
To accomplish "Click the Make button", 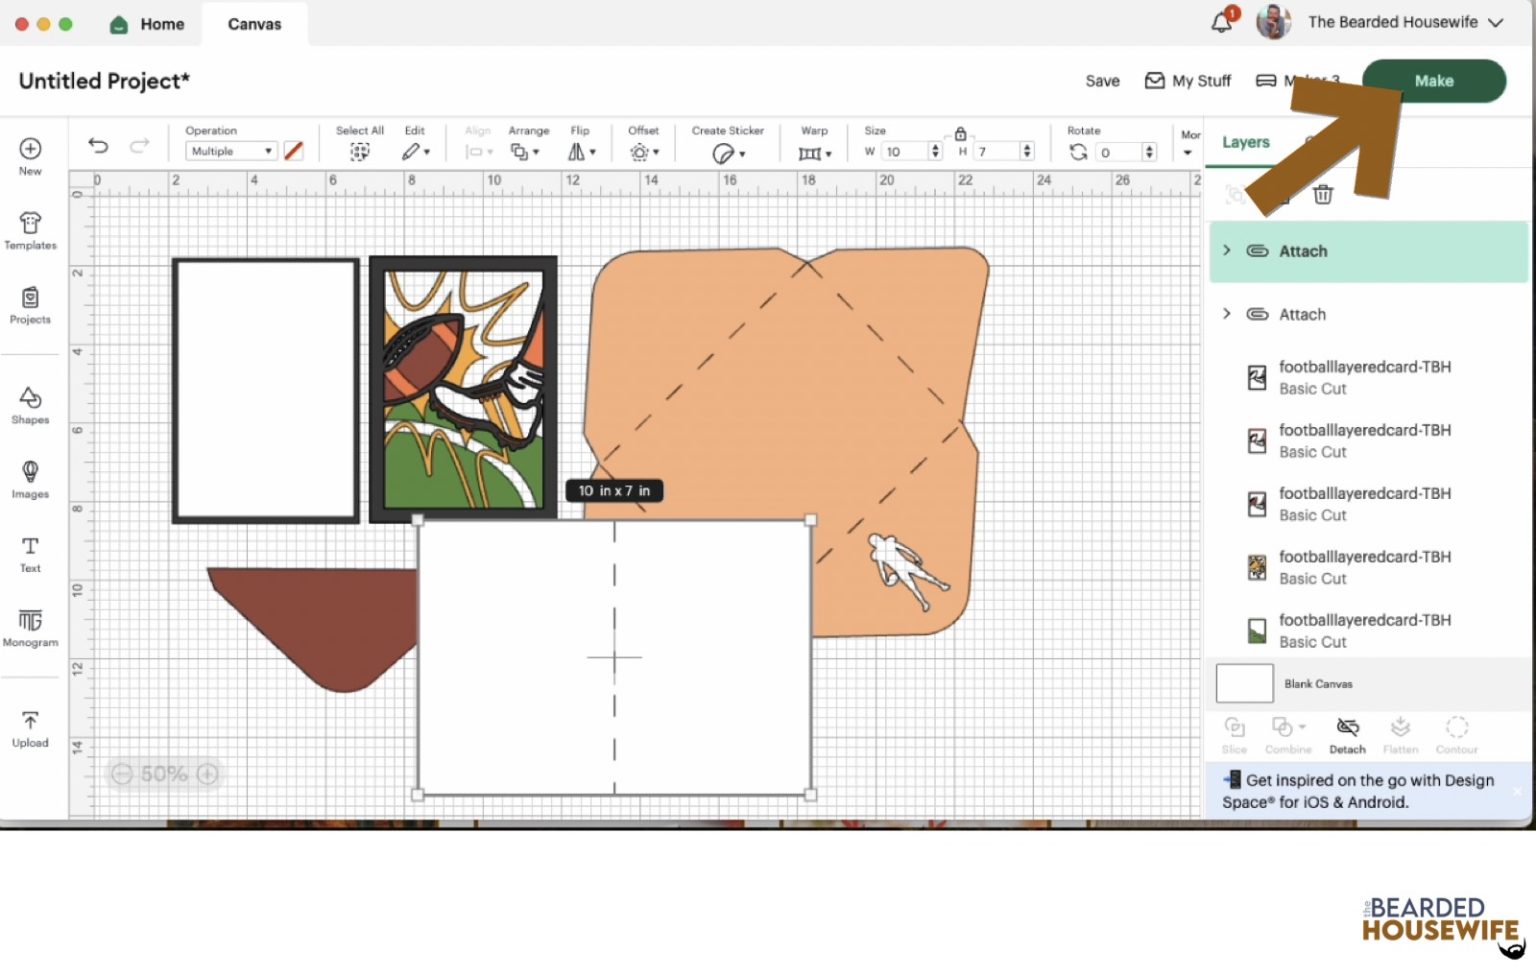I will [x=1433, y=81].
